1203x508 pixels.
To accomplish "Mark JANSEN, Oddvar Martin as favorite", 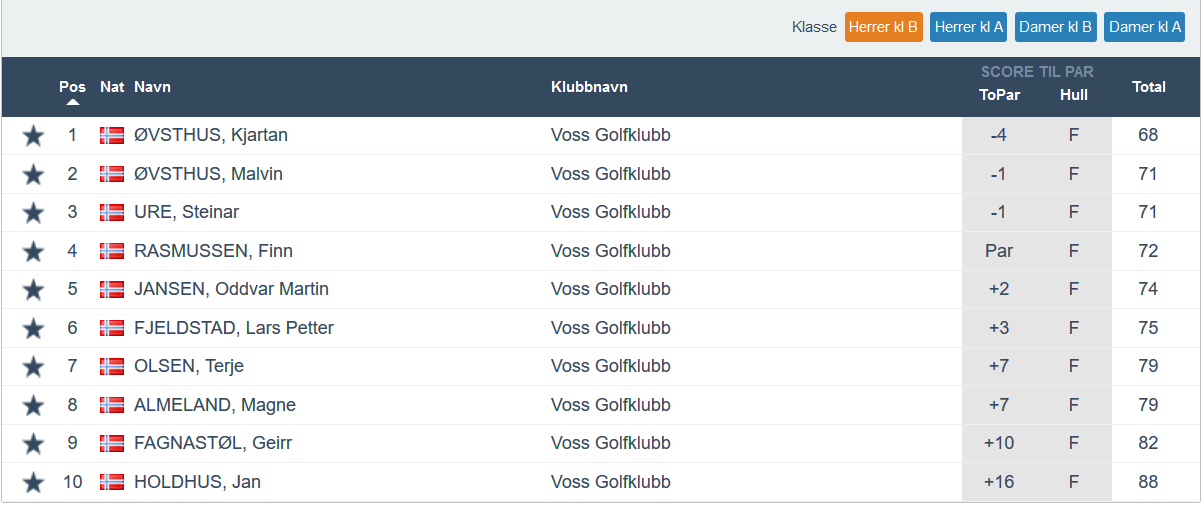I will (33, 290).
